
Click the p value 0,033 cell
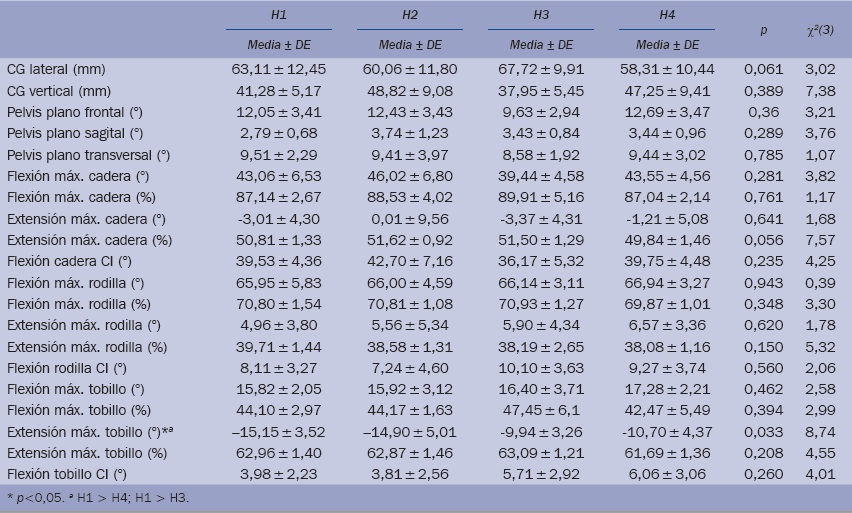click(x=765, y=432)
